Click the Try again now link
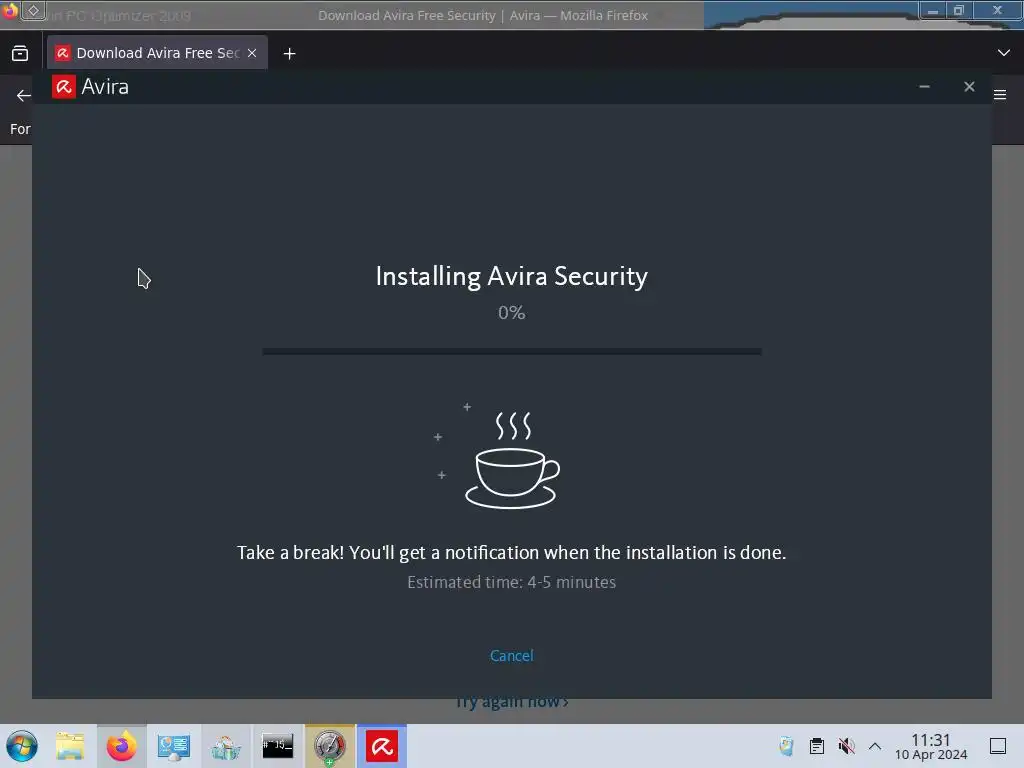This screenshot has height=768, width=1024. coord(512,703)
